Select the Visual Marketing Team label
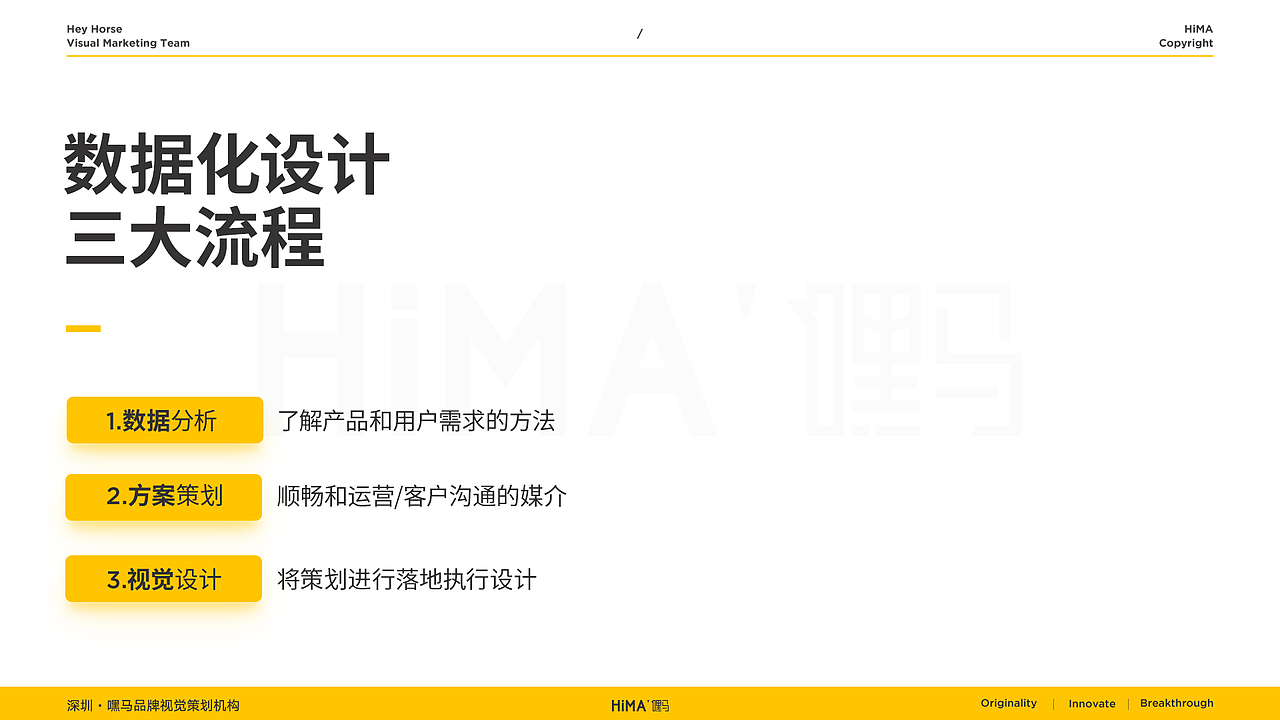Image resolution: width=1280 pixels, height=720 pixels. point(128,43)
